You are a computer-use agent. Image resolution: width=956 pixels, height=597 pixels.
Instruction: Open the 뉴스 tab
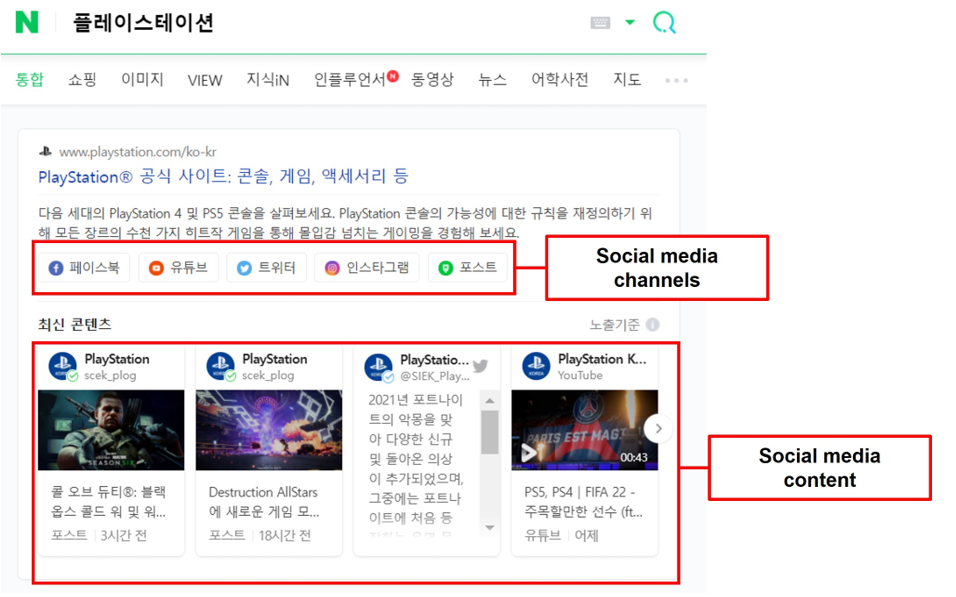tap(492, 80)
